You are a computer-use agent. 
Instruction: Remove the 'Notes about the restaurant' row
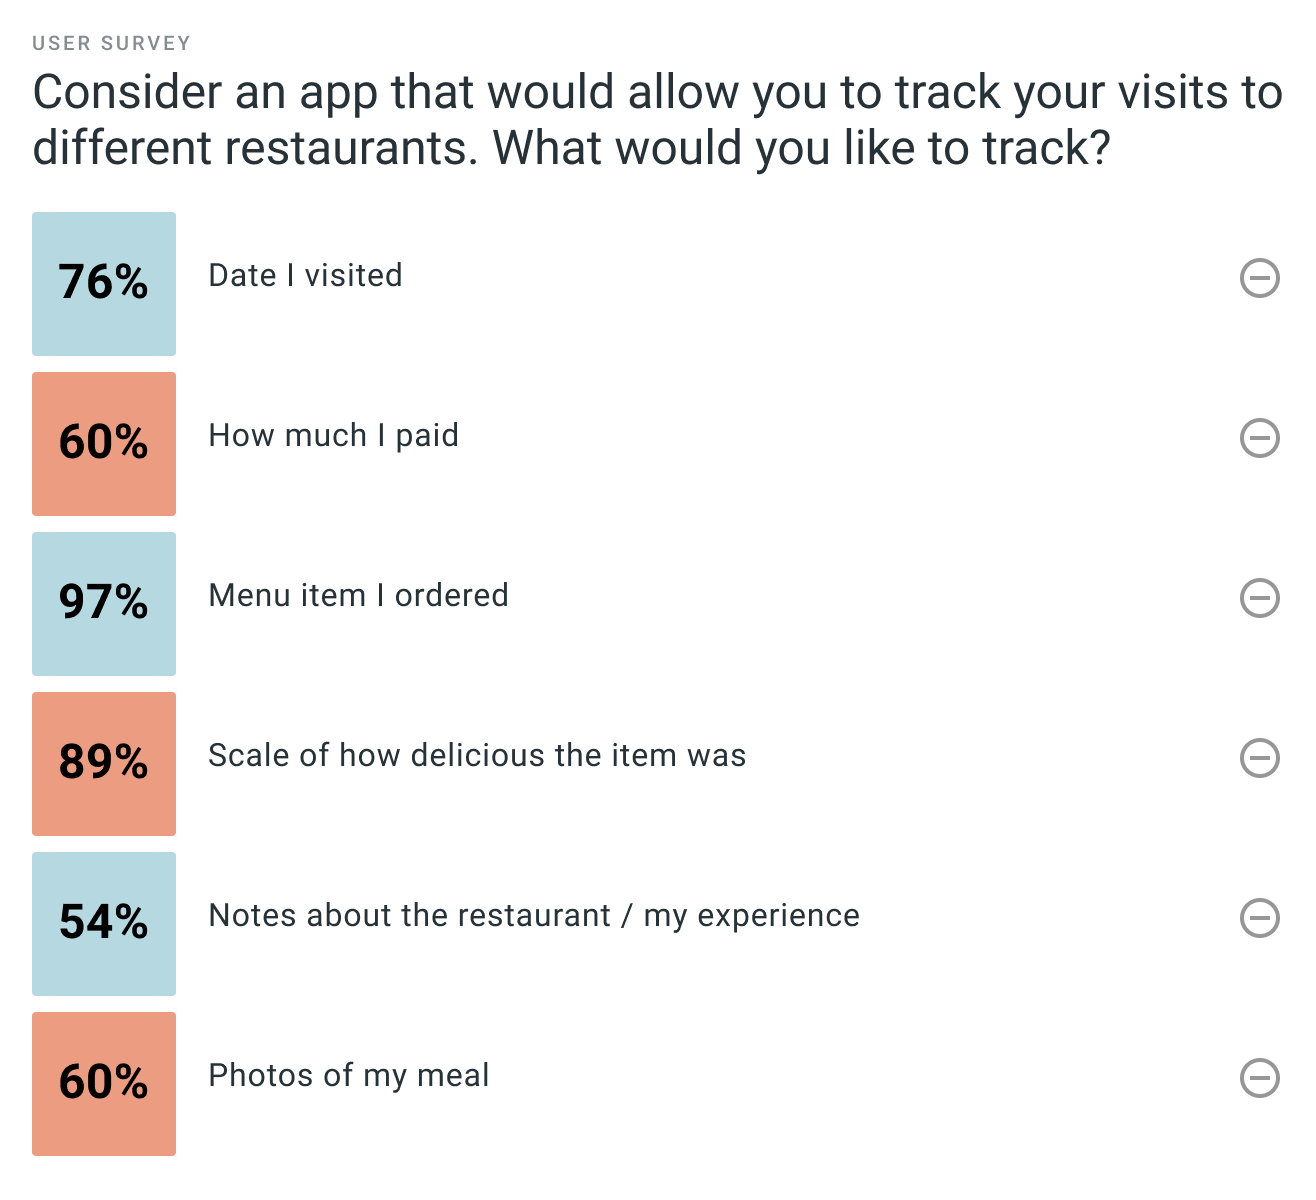click(x=1259, y=918)
